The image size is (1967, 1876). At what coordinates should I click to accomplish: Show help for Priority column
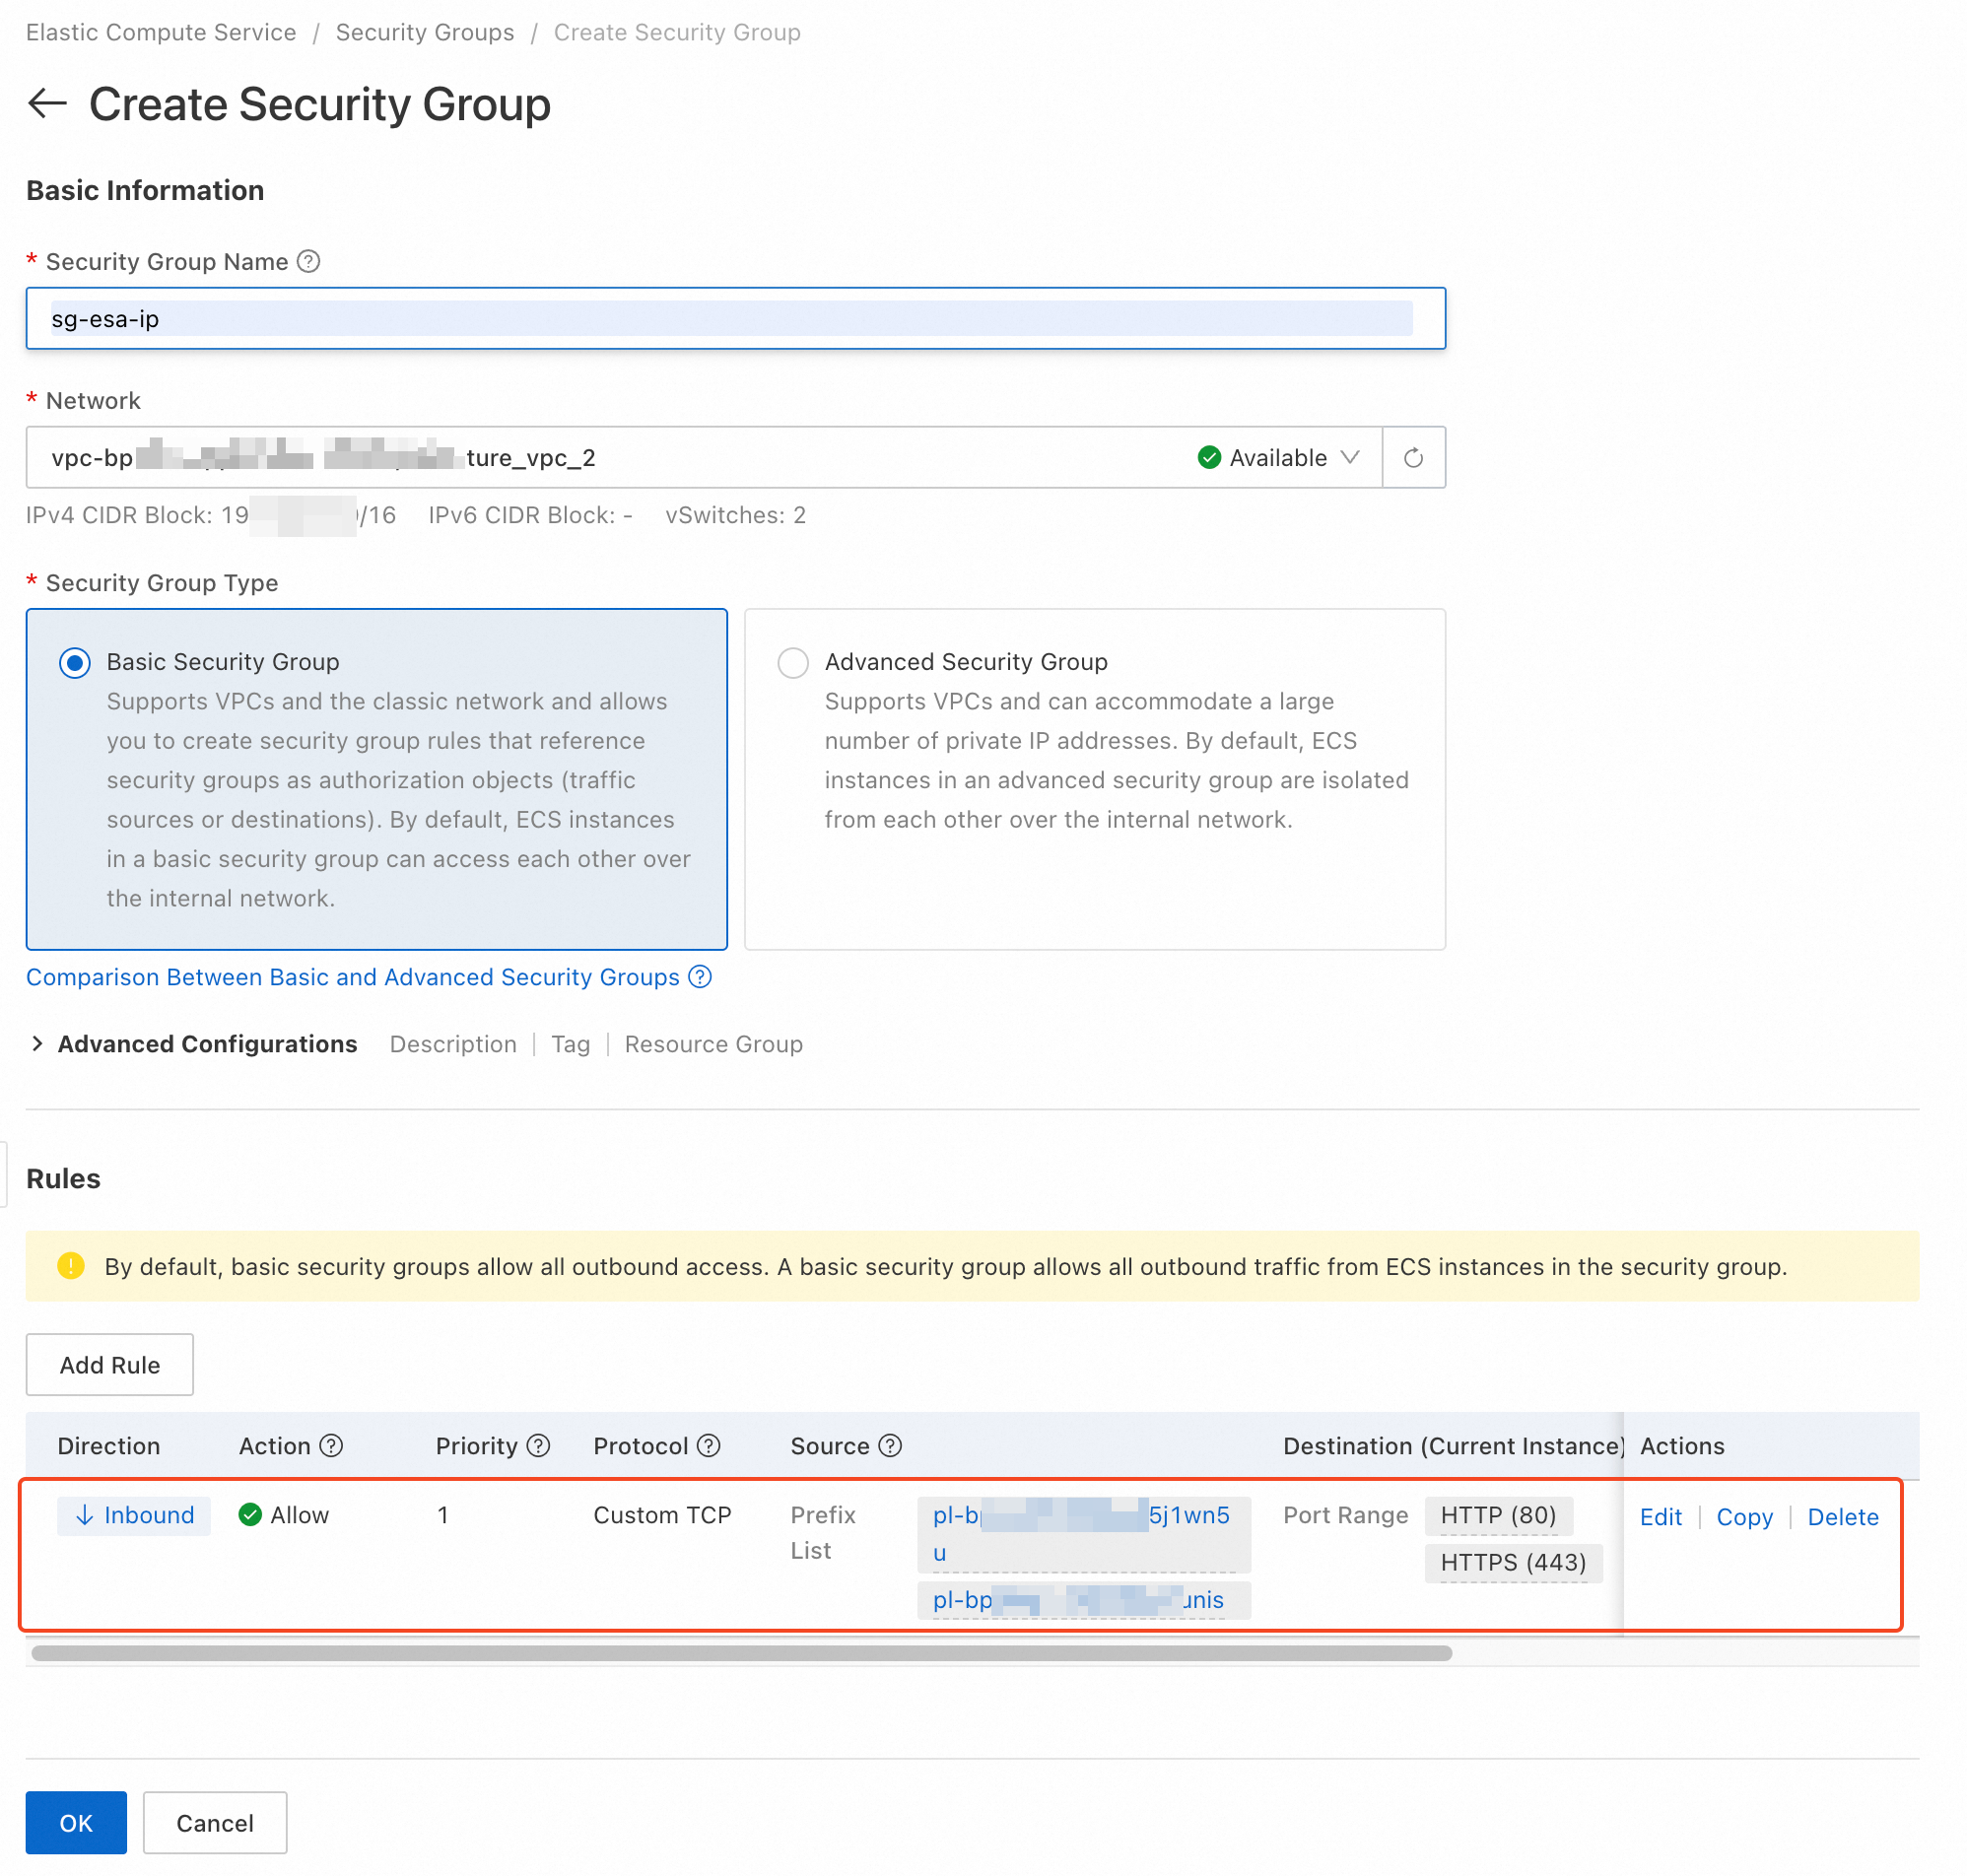tap(538, 1446)
